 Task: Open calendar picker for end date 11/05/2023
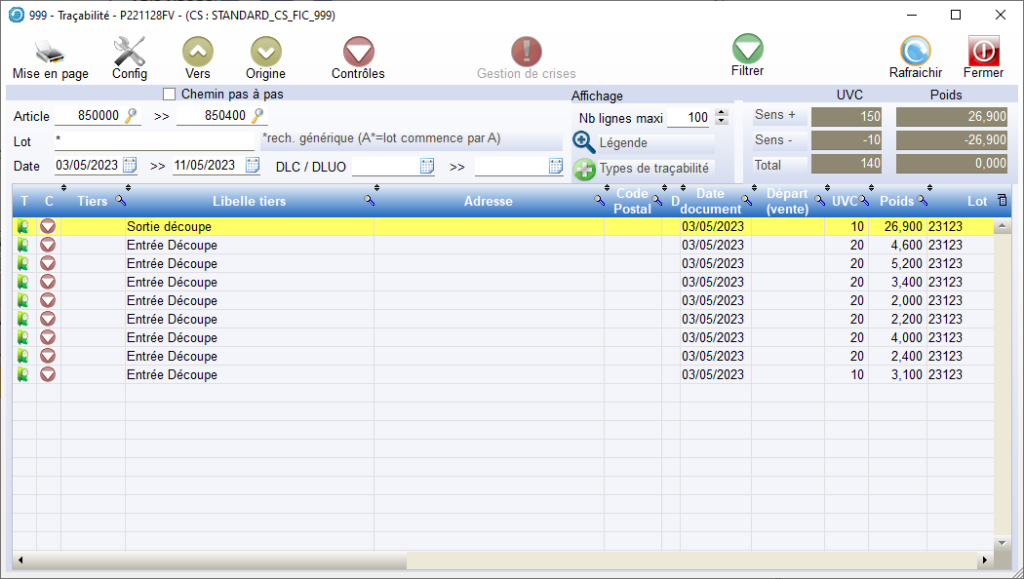pyautogui.click(x=252, y=166)
